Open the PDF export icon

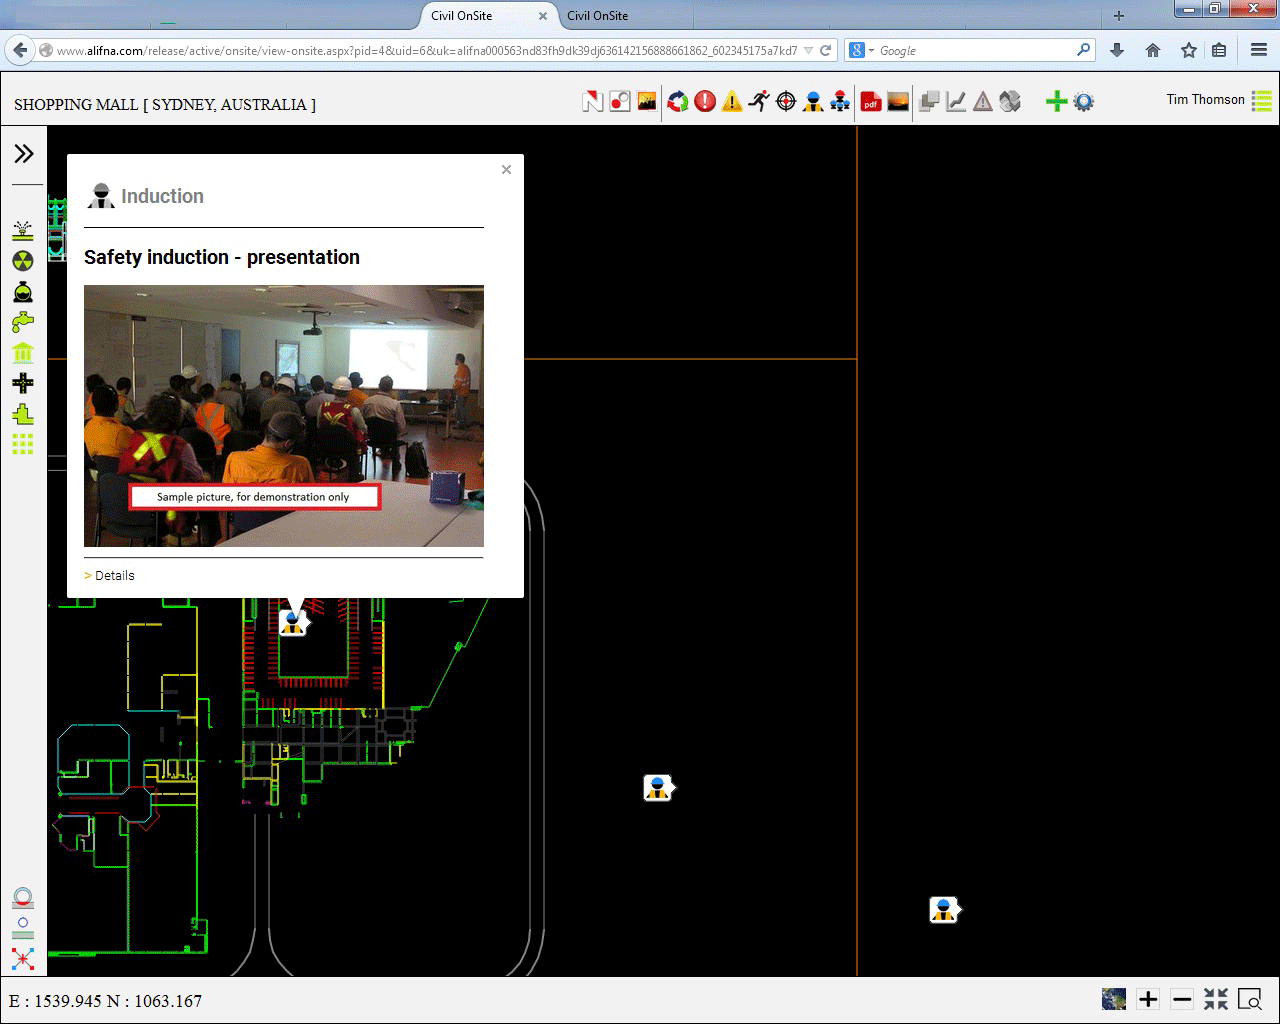click(871, 101)
